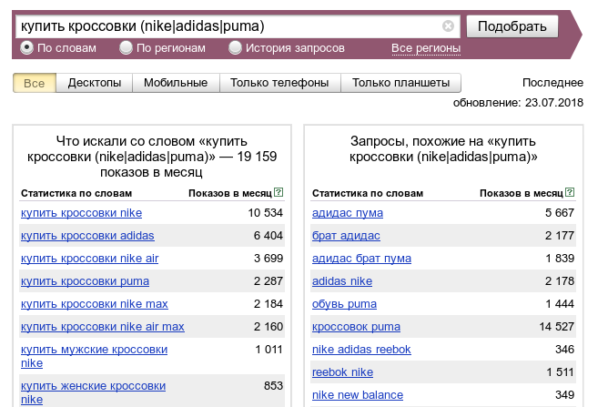608x407 pixels.
Task: Click the 2 287 impressions value
Action: [x=268, y=281]
